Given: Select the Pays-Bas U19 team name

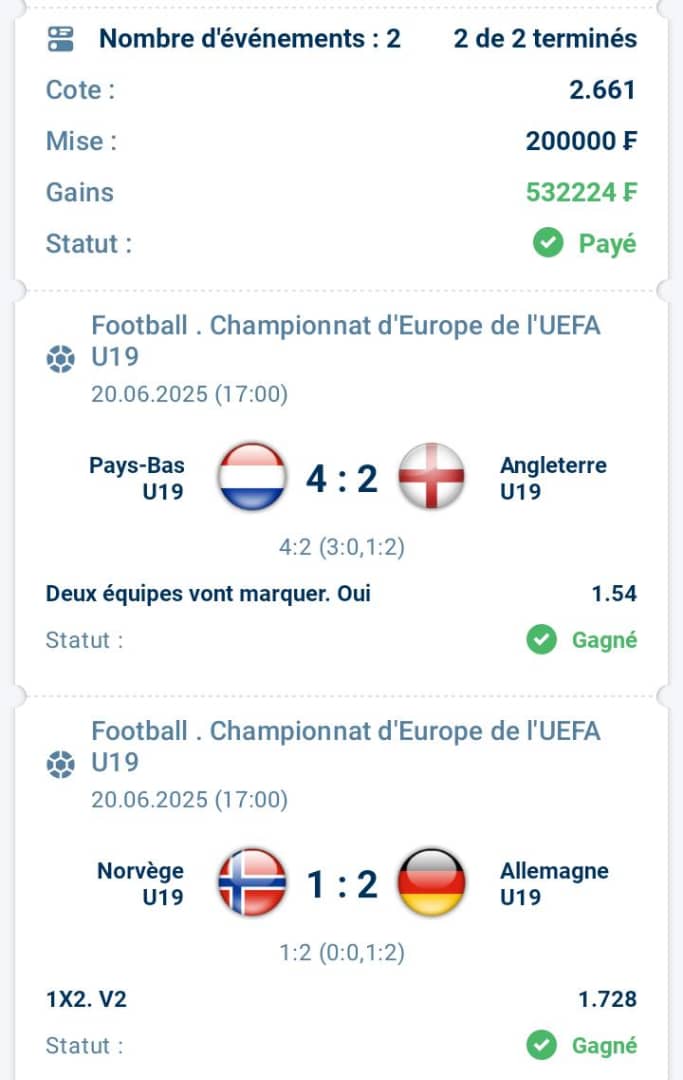Looking at the screenshot, I should click(x=137, y=478).
